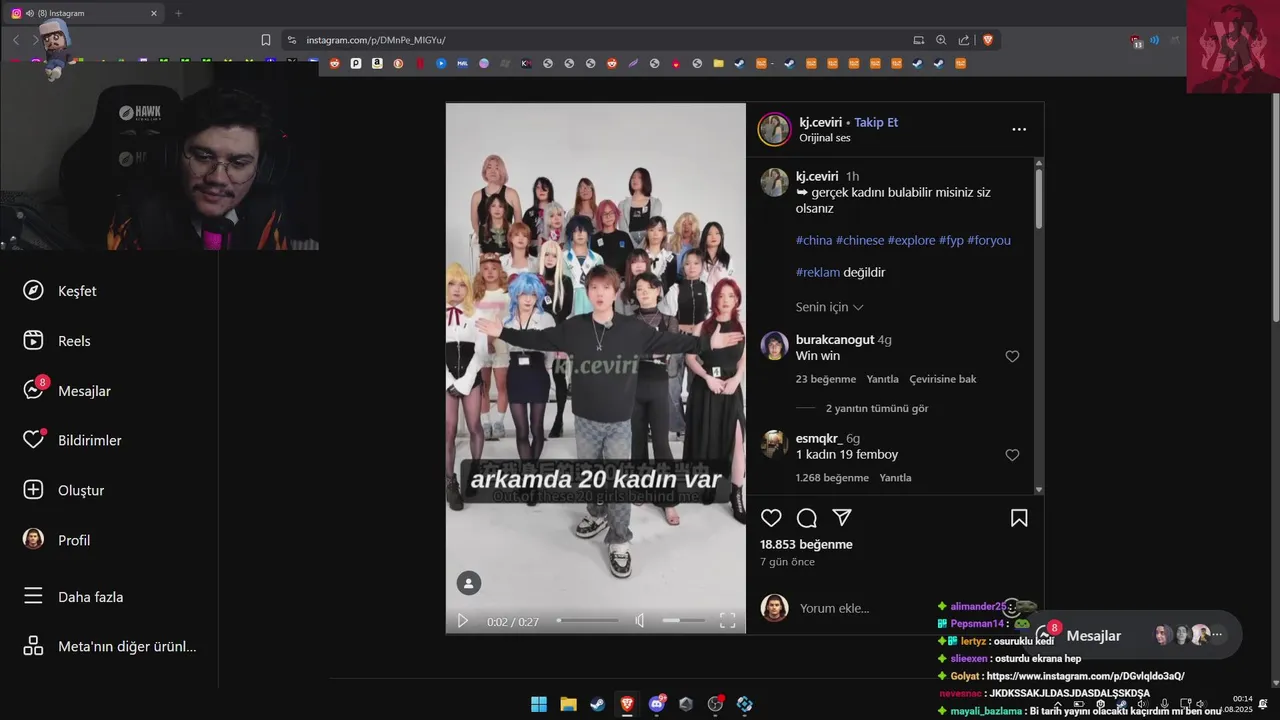This screenshot has width=1280, height=720.
Task: Click browser address bar URL
Action: (x=376, y=40)
